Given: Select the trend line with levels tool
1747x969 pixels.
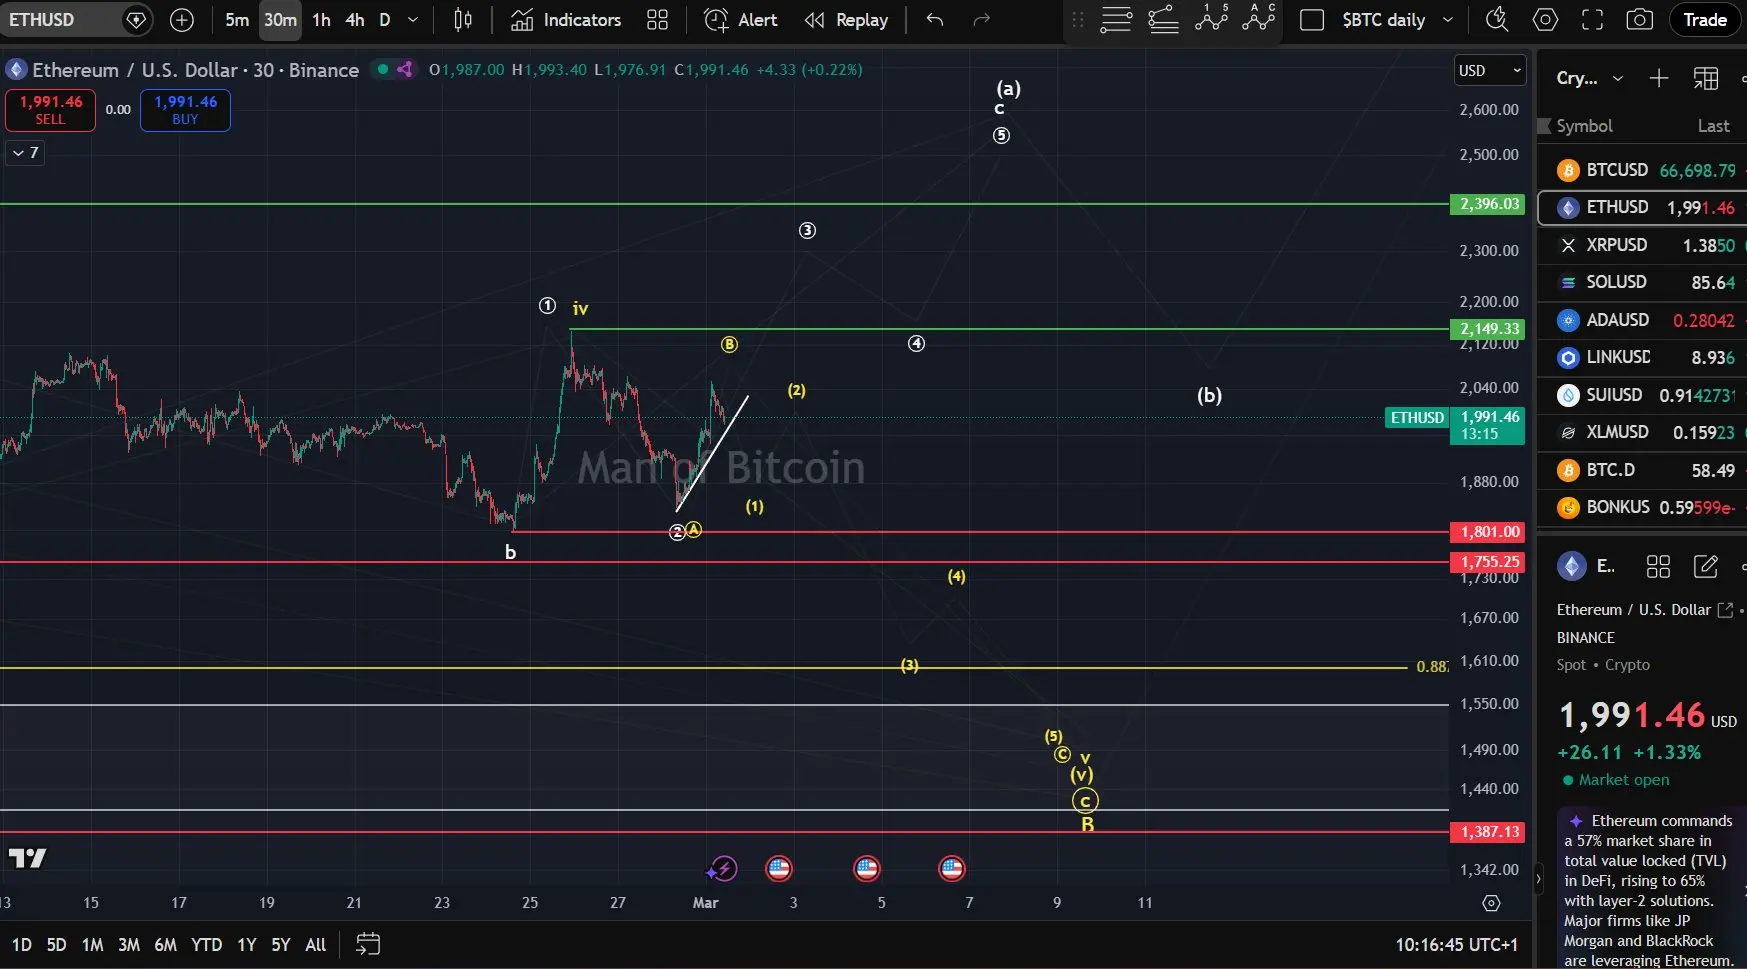Looking at the screenshot, I should pos(1163,20).
